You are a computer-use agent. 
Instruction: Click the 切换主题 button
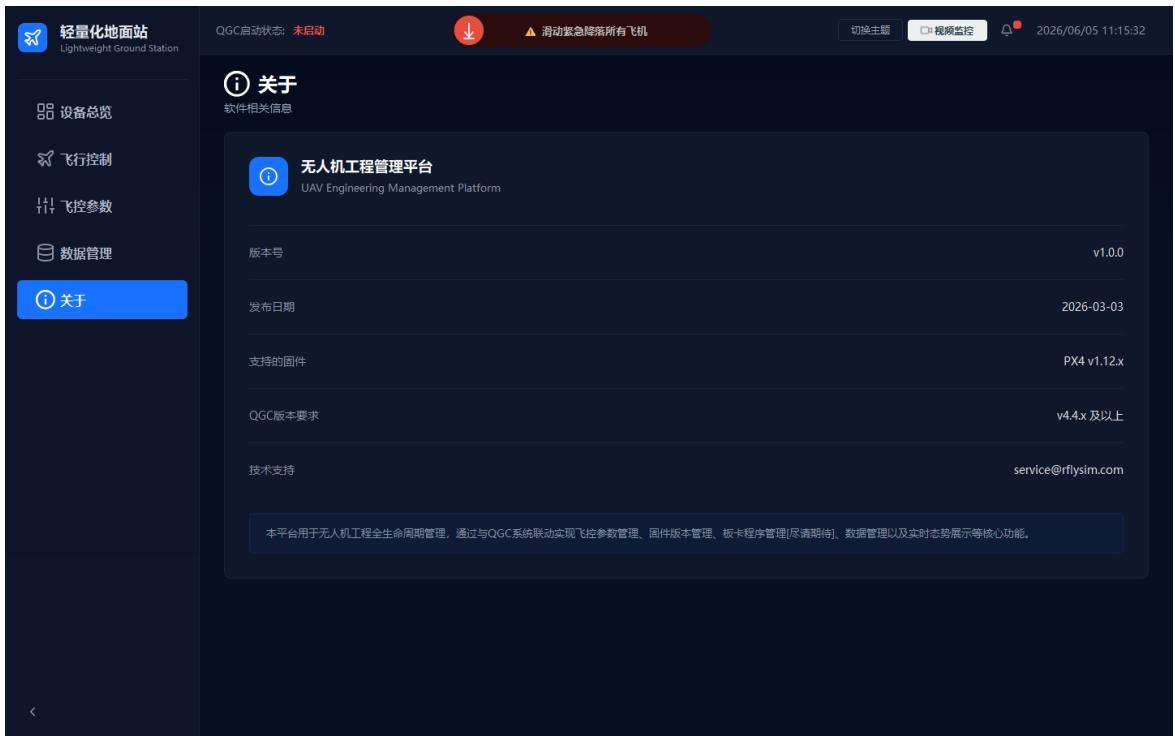(870, 31)
